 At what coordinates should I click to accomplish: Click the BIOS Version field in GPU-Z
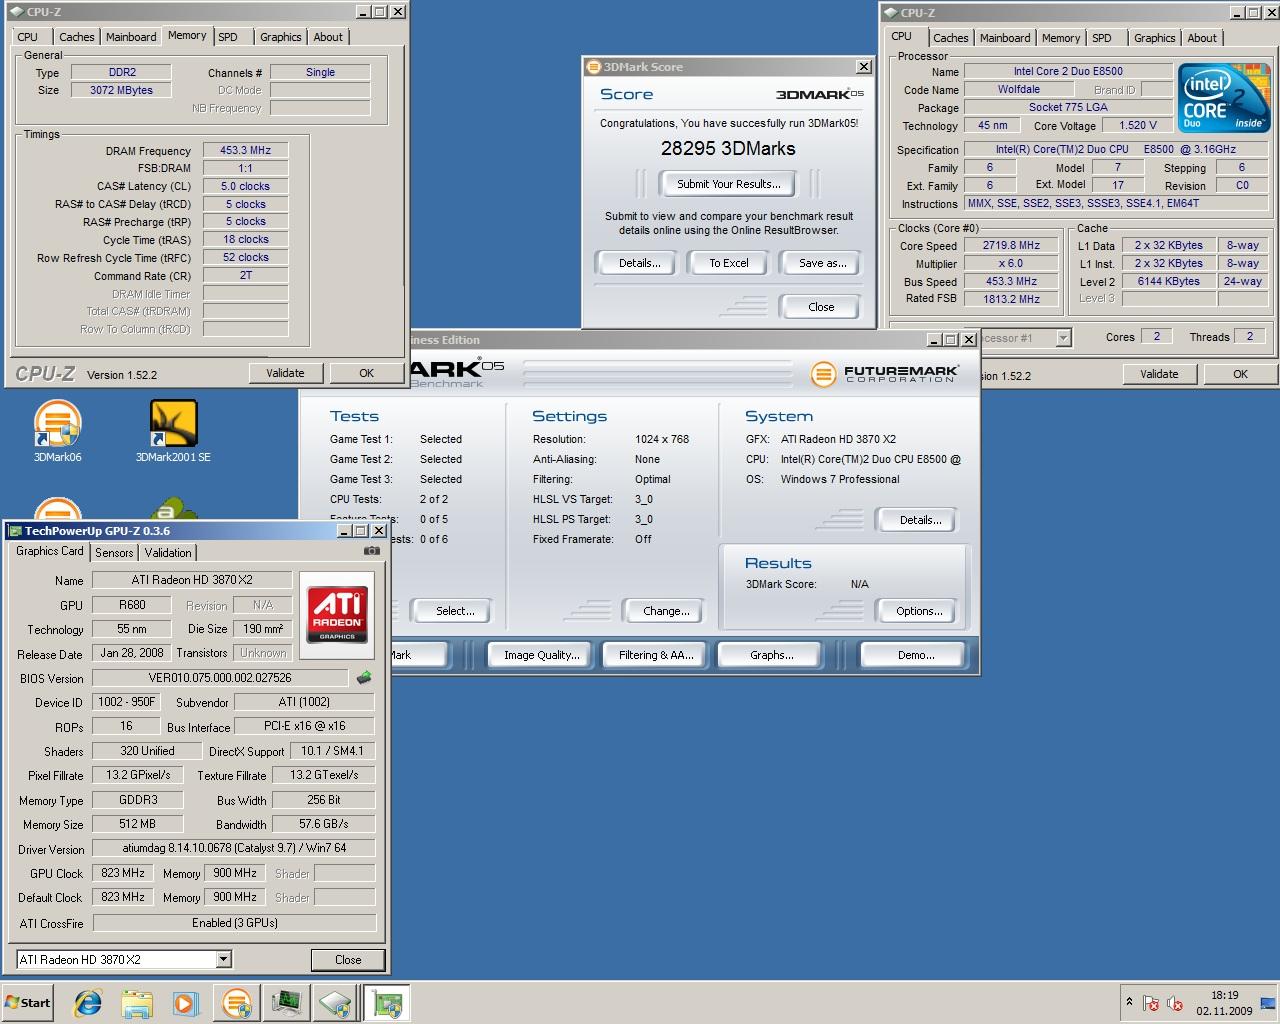220,677
